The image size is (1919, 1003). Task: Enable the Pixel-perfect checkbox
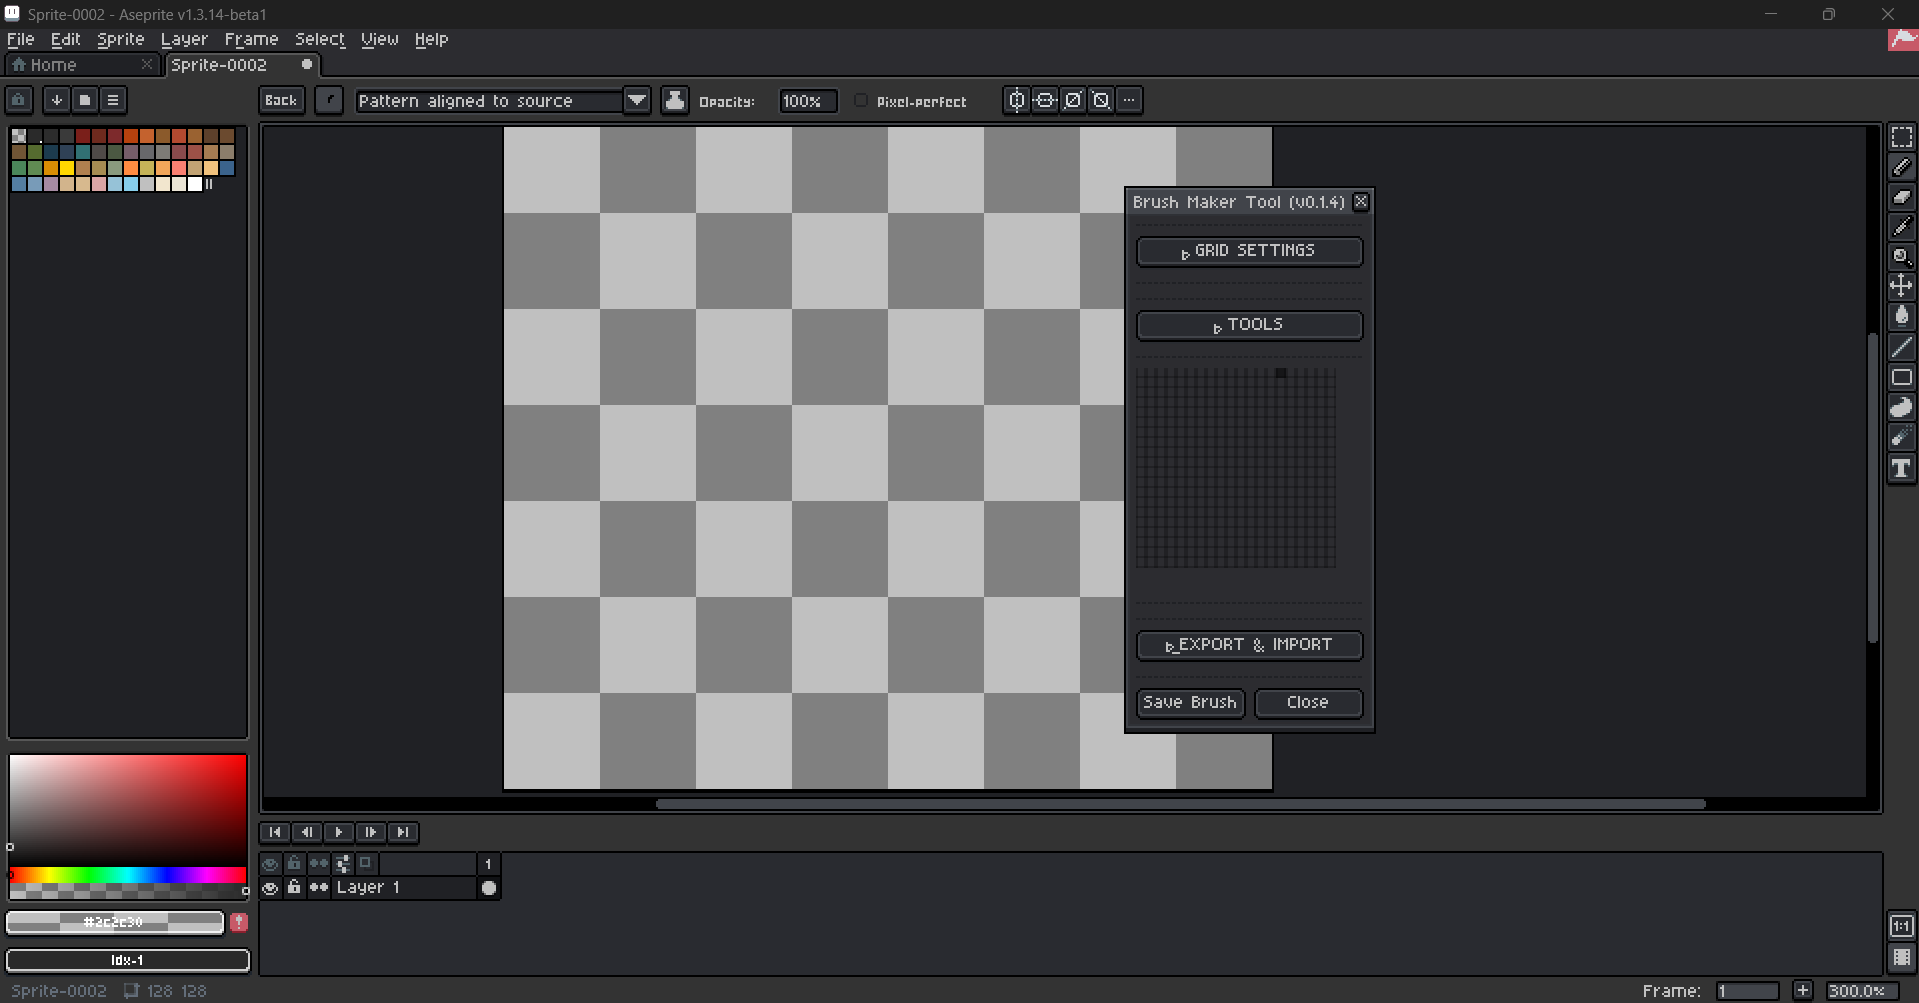point(860,100)
